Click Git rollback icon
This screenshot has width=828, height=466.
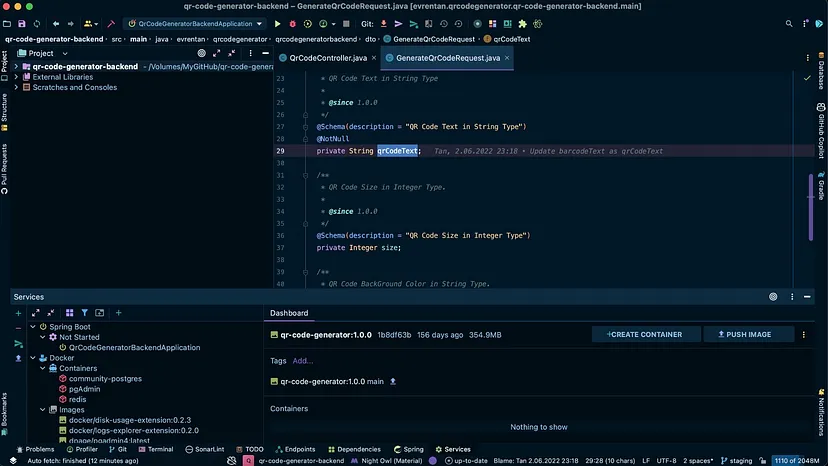click(458, 24)
